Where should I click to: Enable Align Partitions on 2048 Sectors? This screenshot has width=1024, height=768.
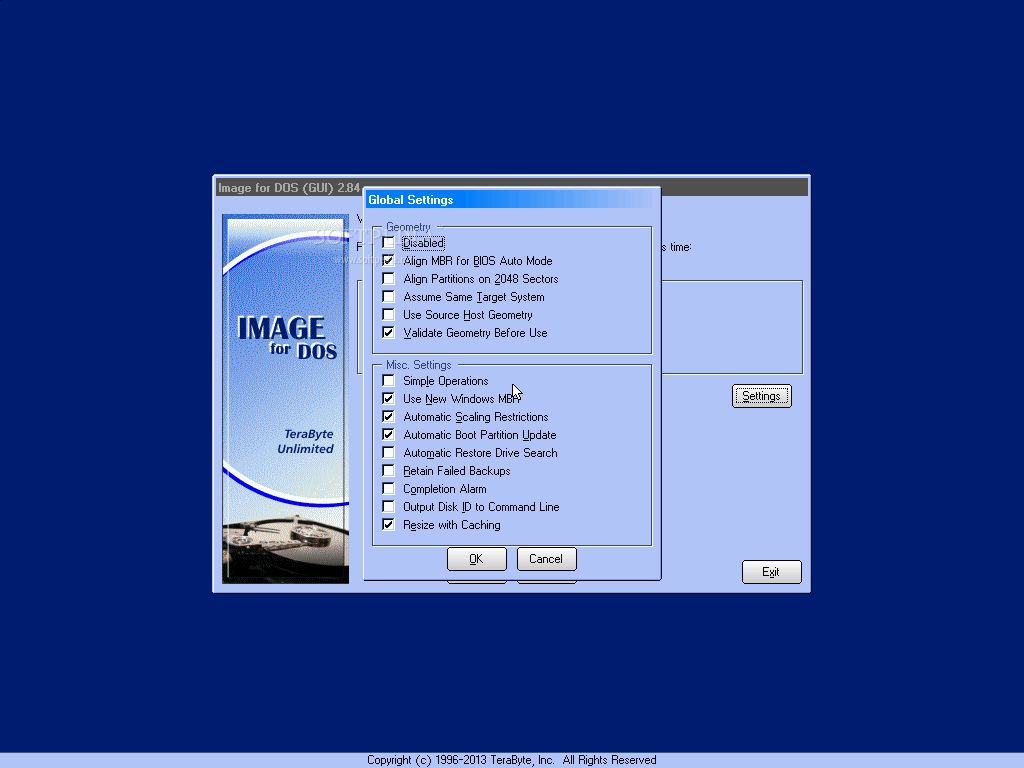(389, 279)
